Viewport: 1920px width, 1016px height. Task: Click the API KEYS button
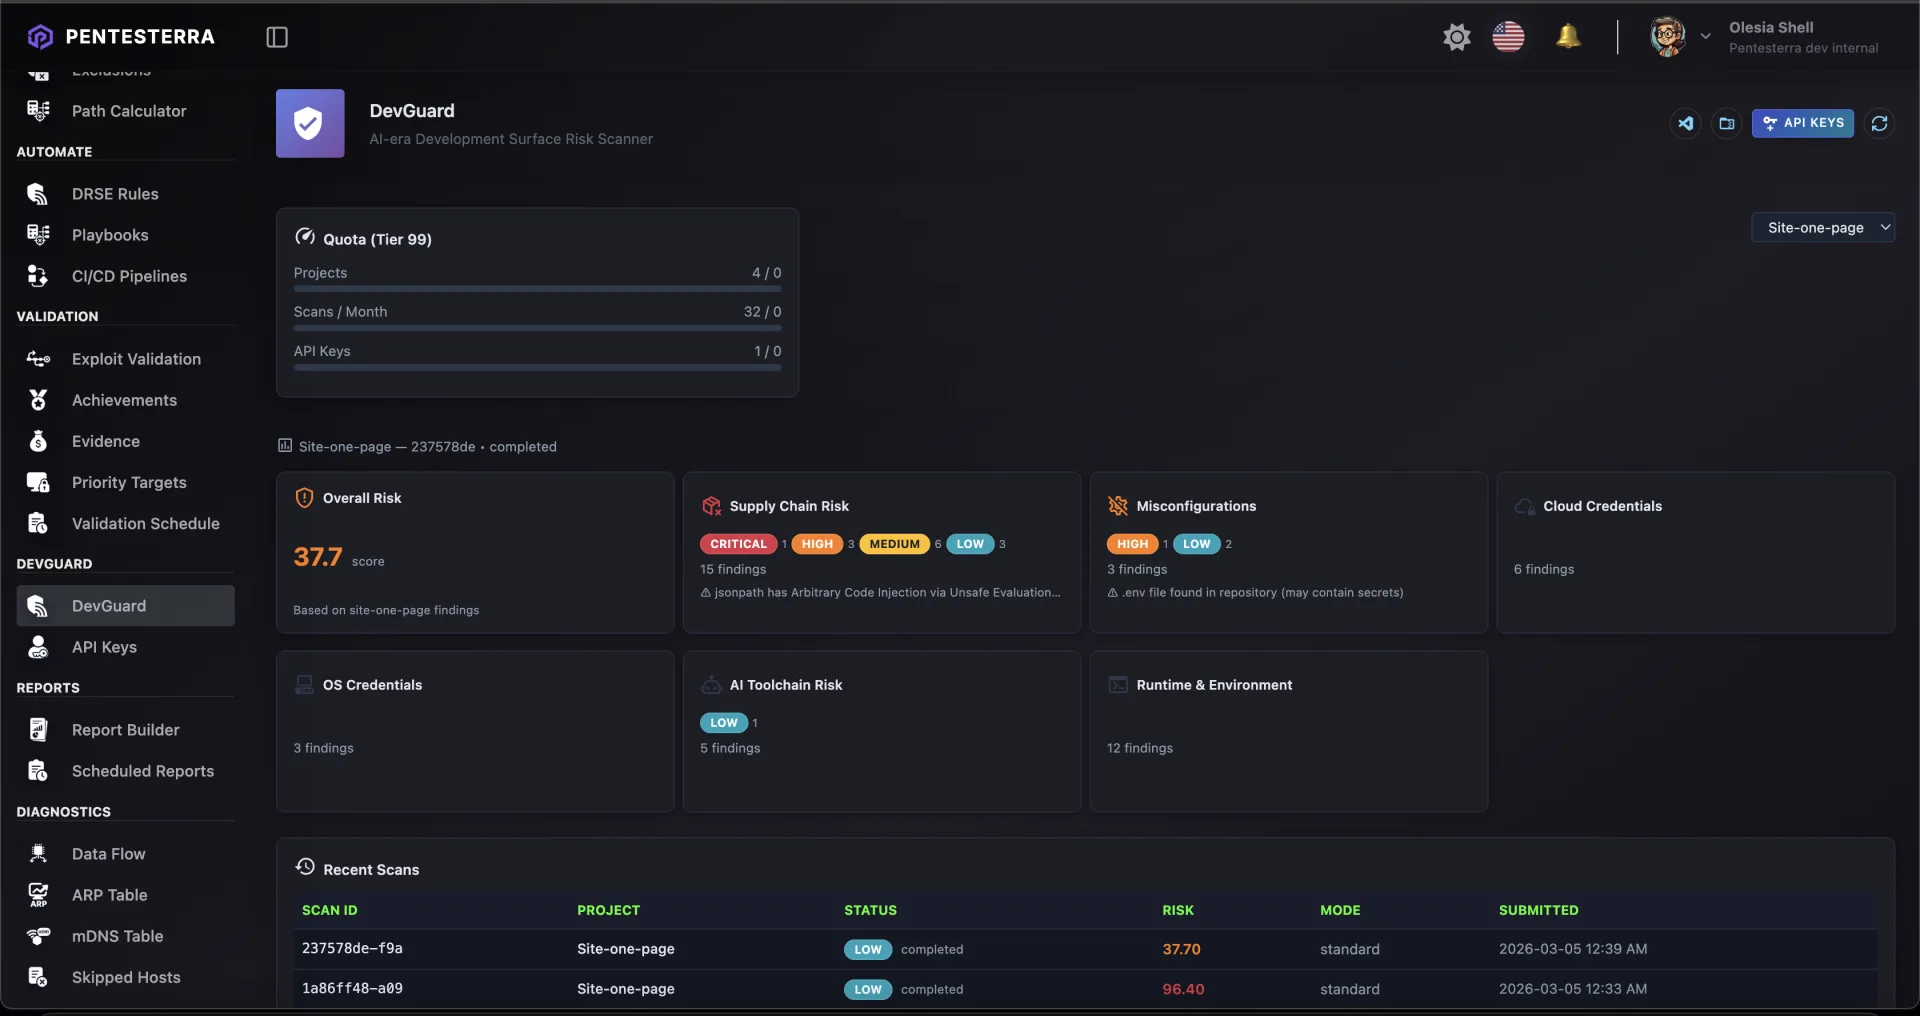(x=1802, y=123)
